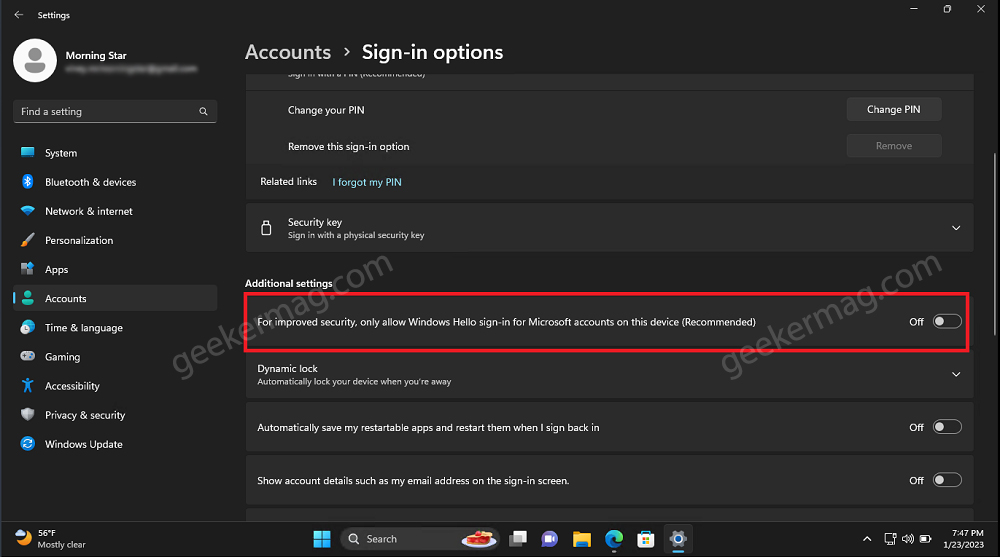Click the clock showing 7:47 PM
This screenshot has width=1000, height=557.
pos(964,538)
